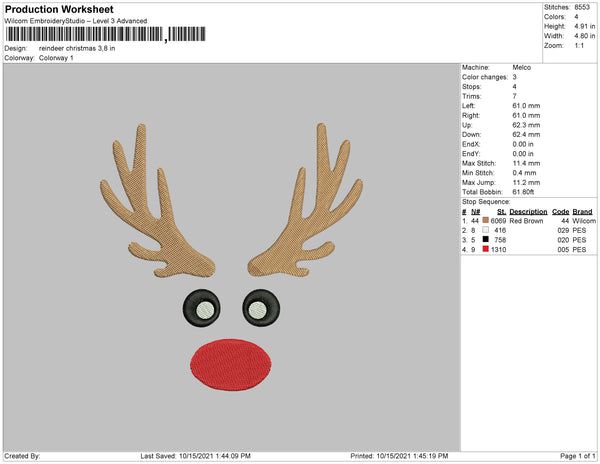Click the Total Bobbin value '61.80ft'
Image resolution: width=600 pixels, height=464 pixels.
[x=523, y=192]
